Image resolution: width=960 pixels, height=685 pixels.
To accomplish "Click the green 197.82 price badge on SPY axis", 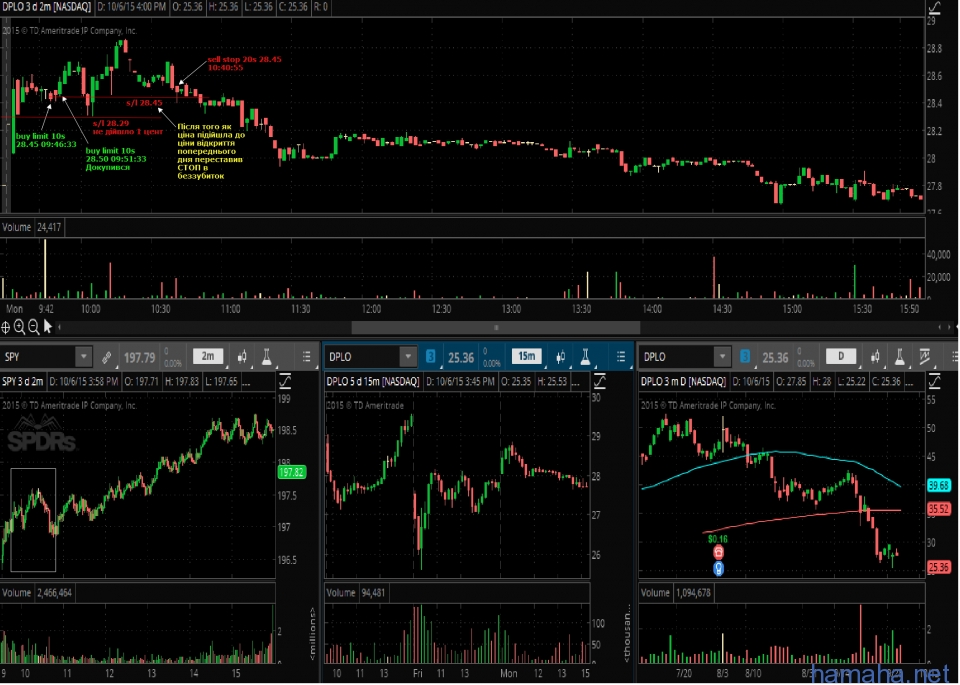I will coord(291,472).
